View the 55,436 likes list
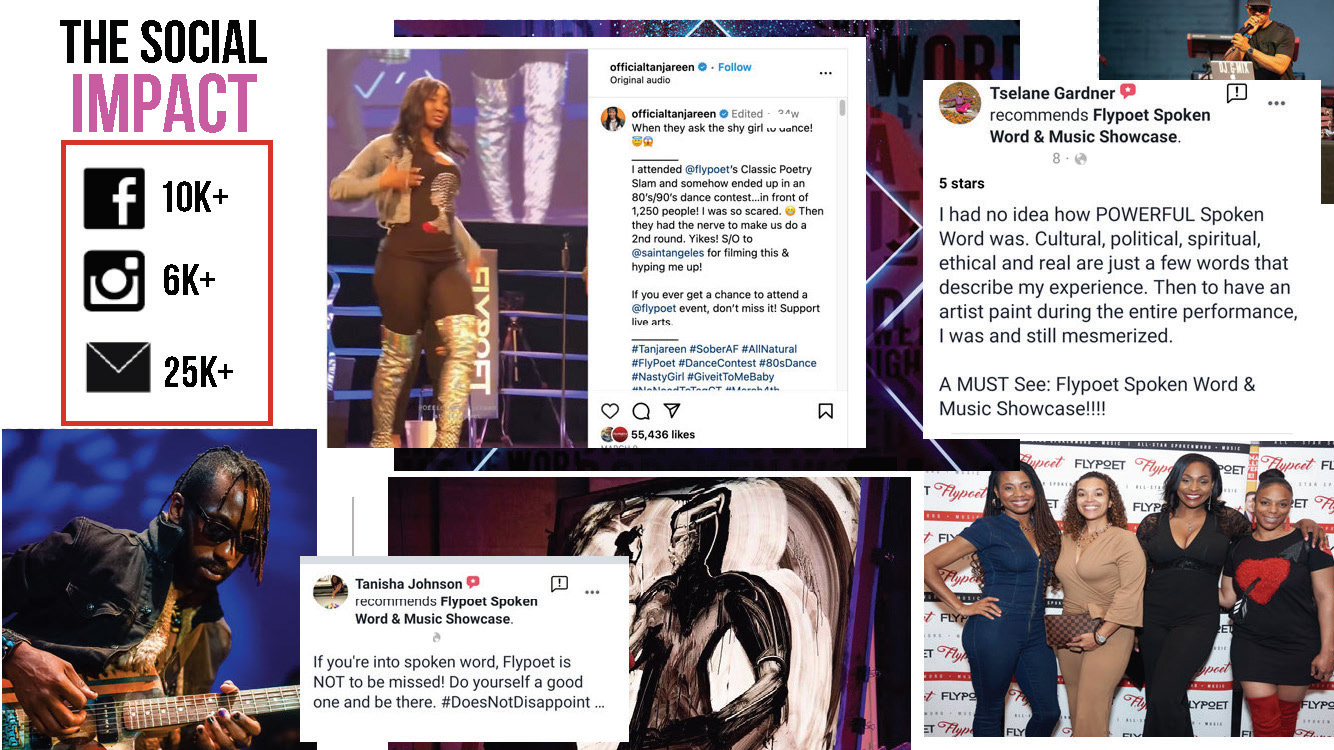 662,434
